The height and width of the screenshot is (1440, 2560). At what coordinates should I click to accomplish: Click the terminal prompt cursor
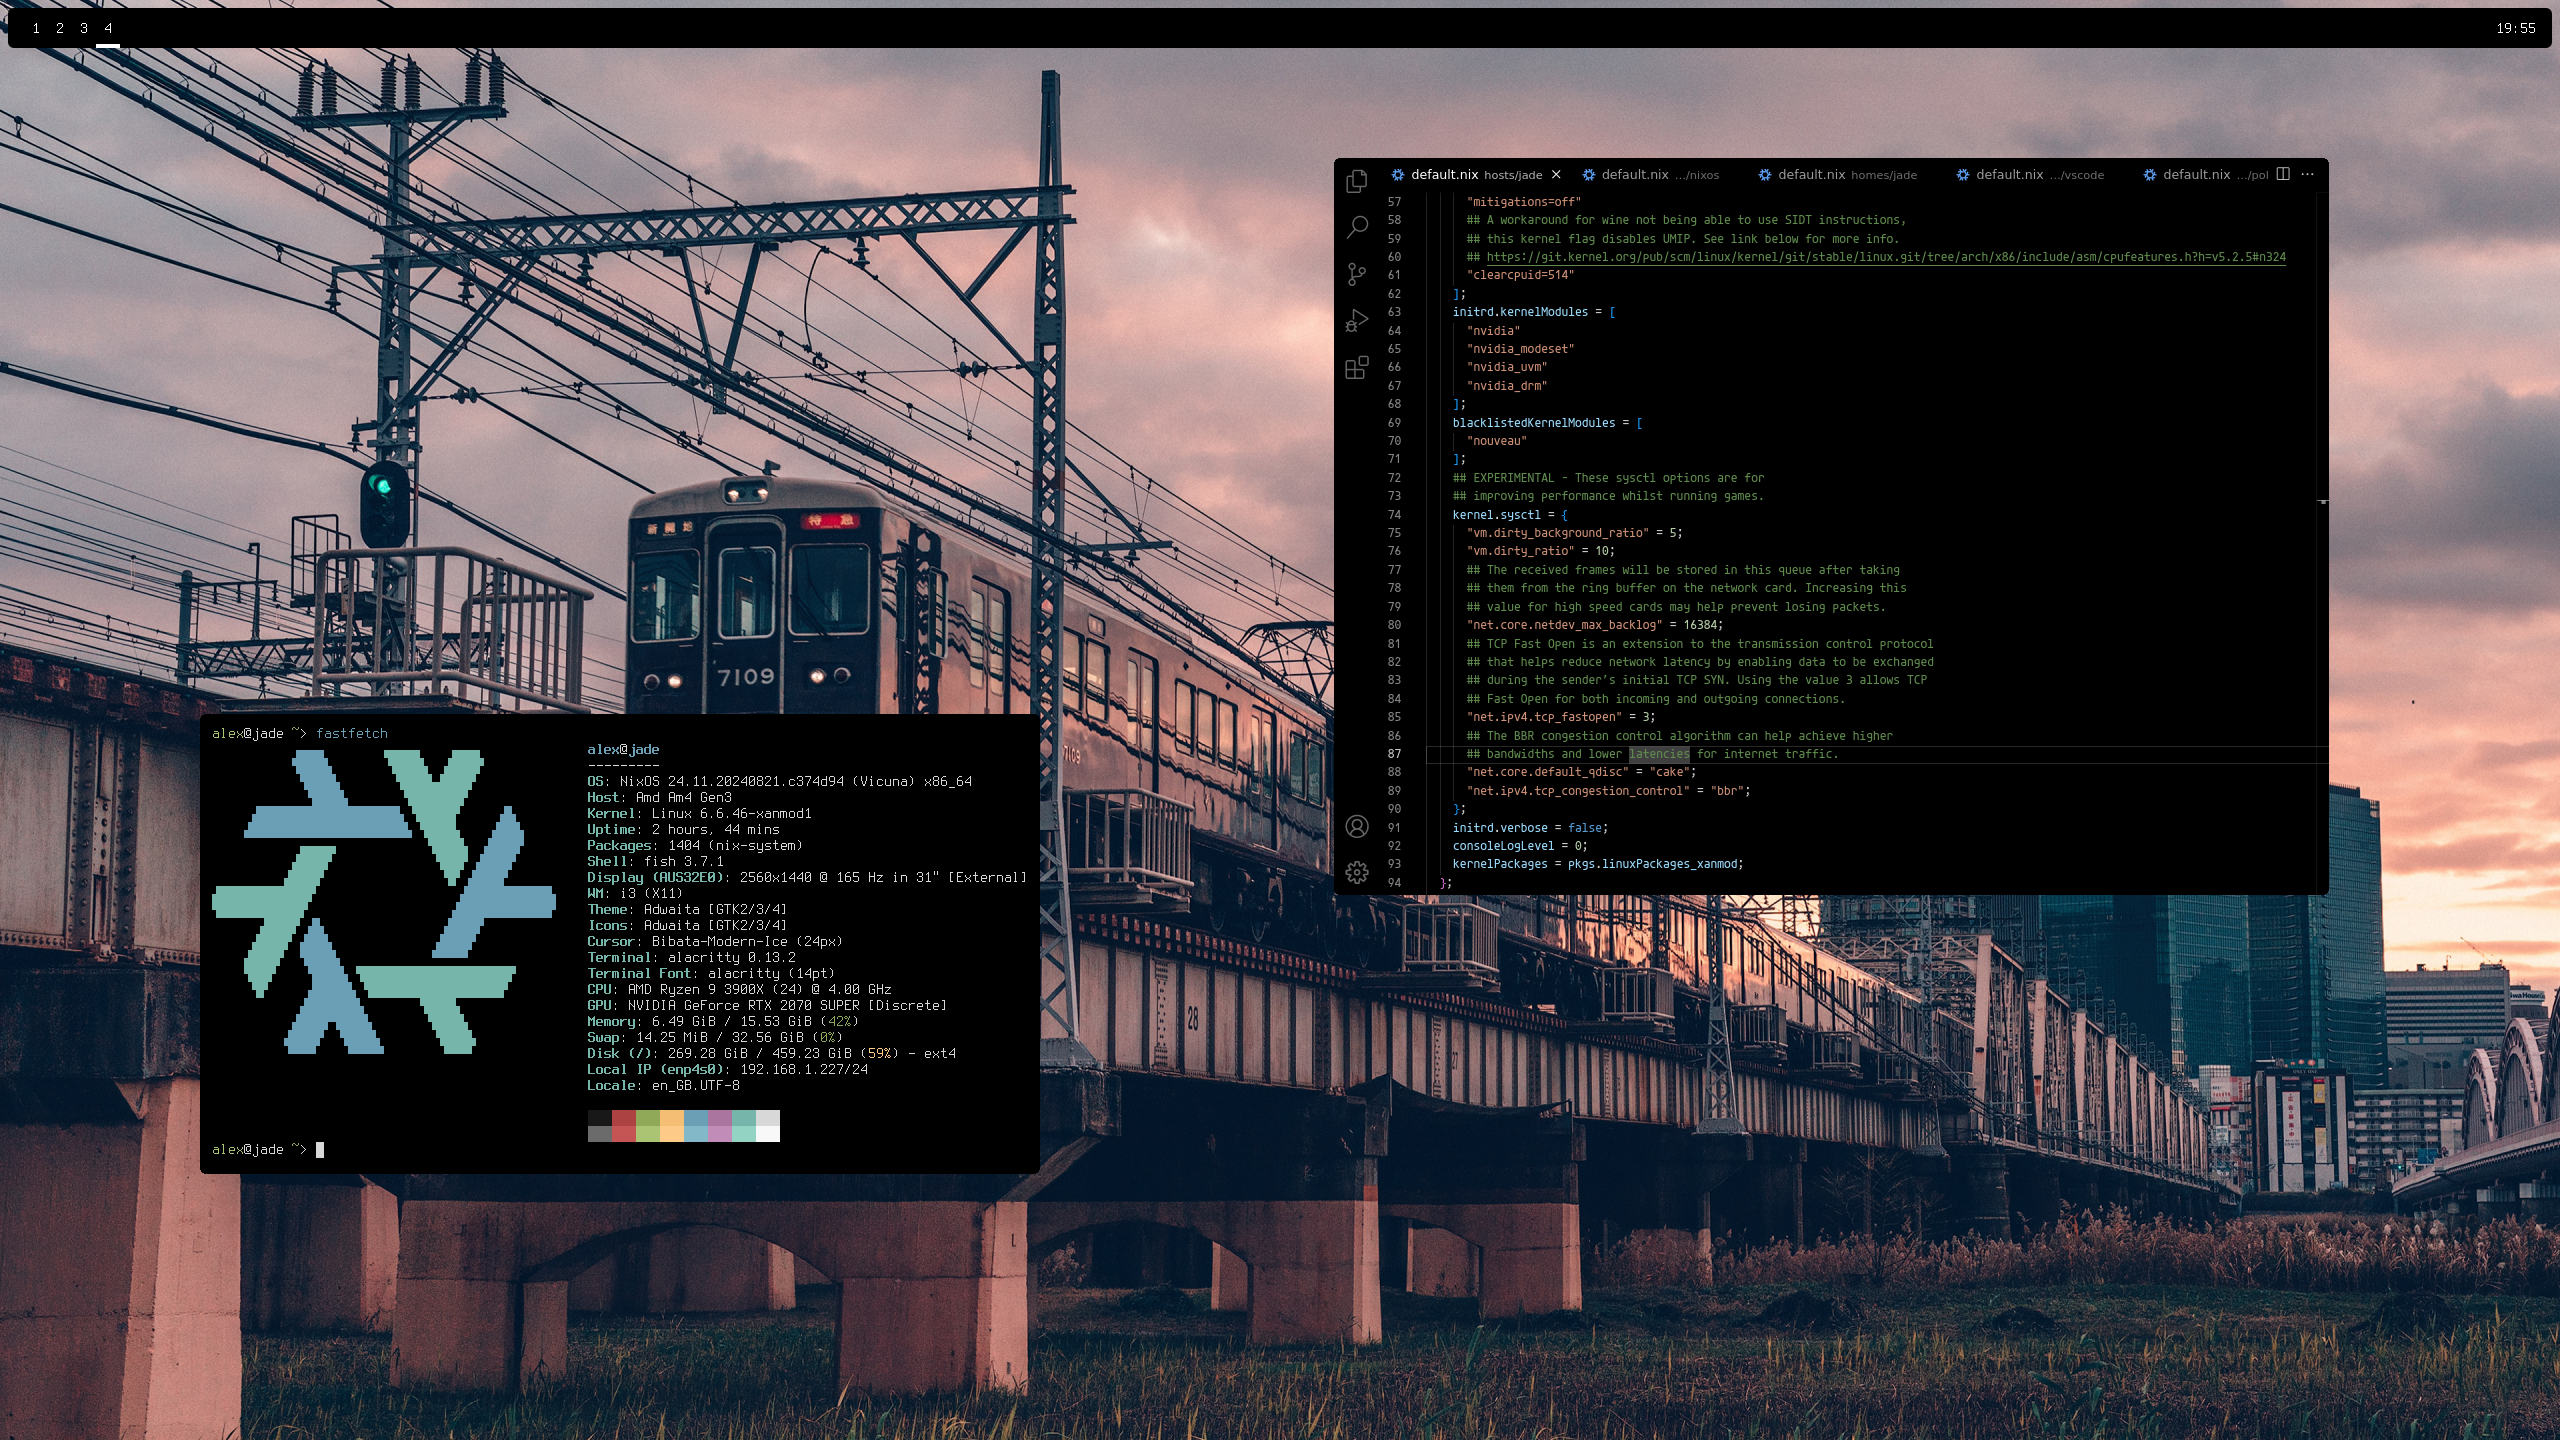320,1150
